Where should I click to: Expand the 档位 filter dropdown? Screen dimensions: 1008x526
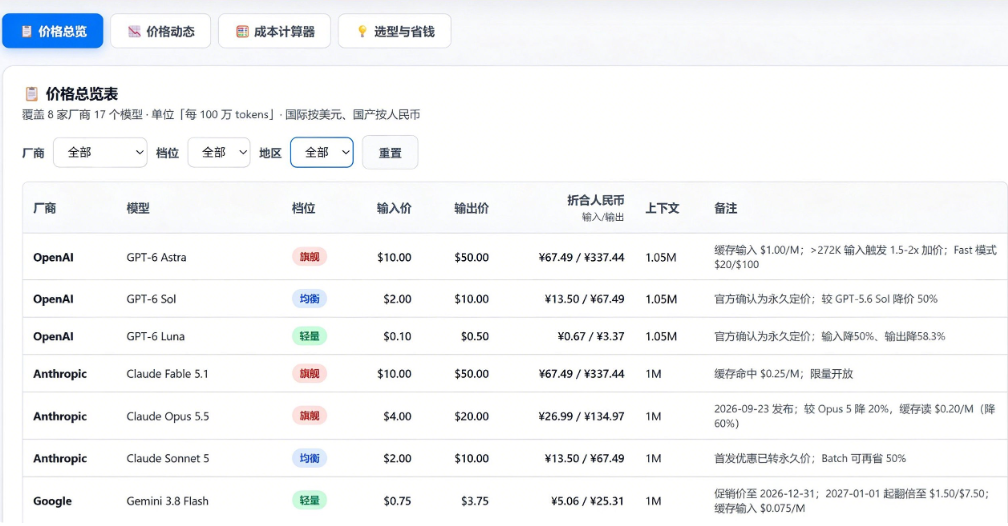219,152
